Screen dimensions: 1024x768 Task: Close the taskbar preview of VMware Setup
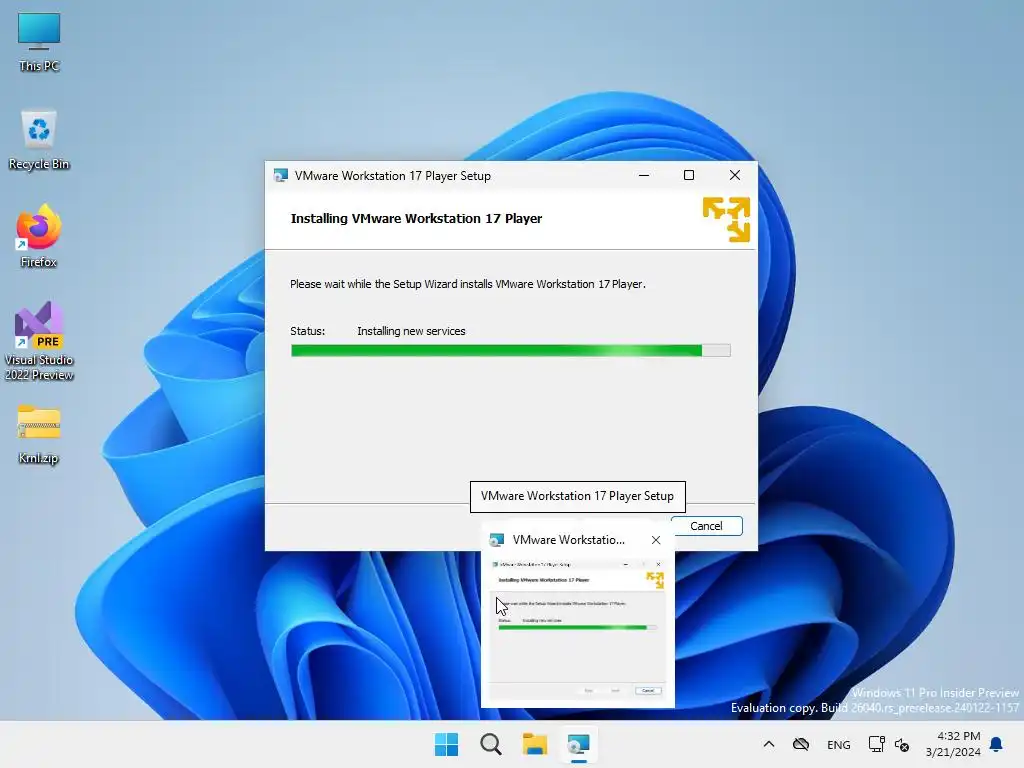[656, 540]
